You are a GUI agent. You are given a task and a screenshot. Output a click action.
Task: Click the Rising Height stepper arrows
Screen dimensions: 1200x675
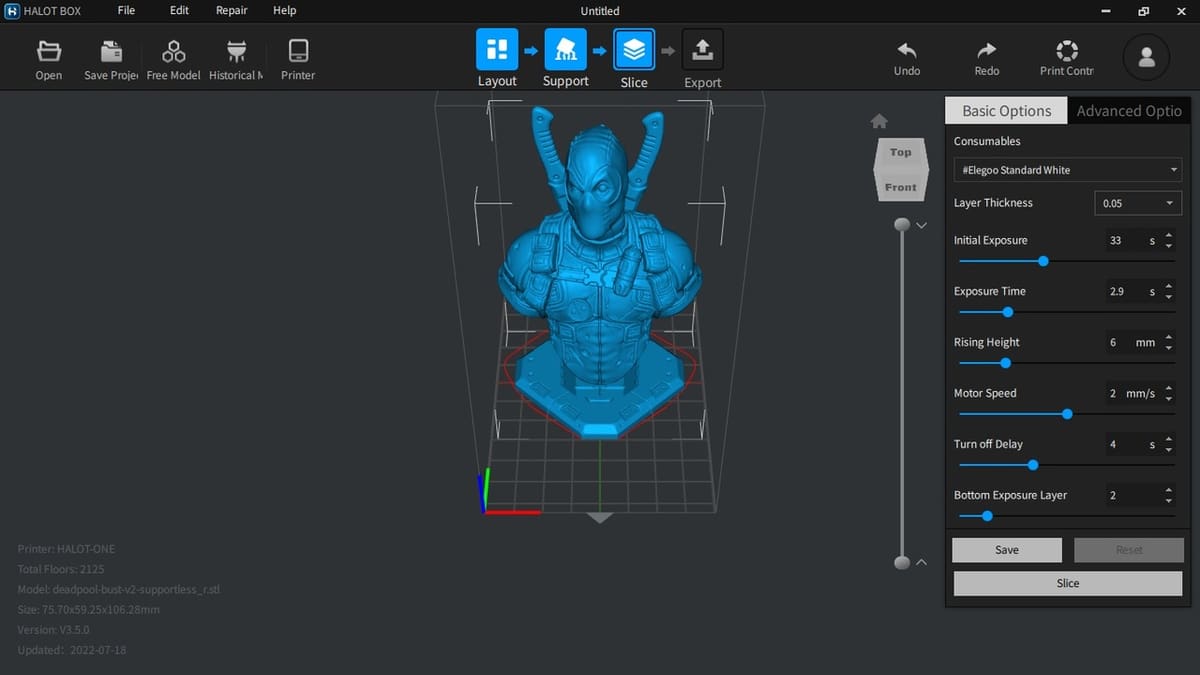click(1169, 342)
